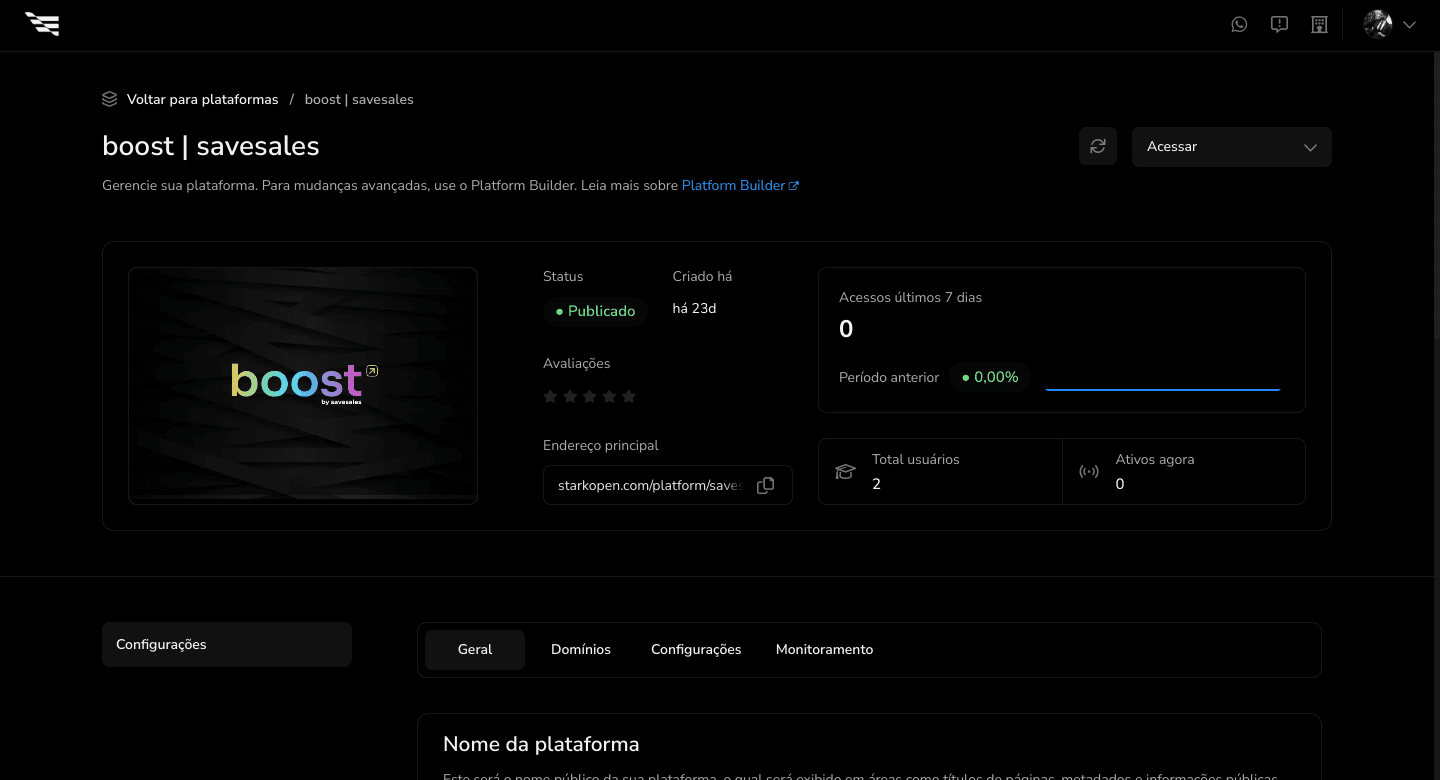Viewport: 1440px width, 780px height.
Task: Expand the profile chevron dropdown
Action: [1410, 25]
